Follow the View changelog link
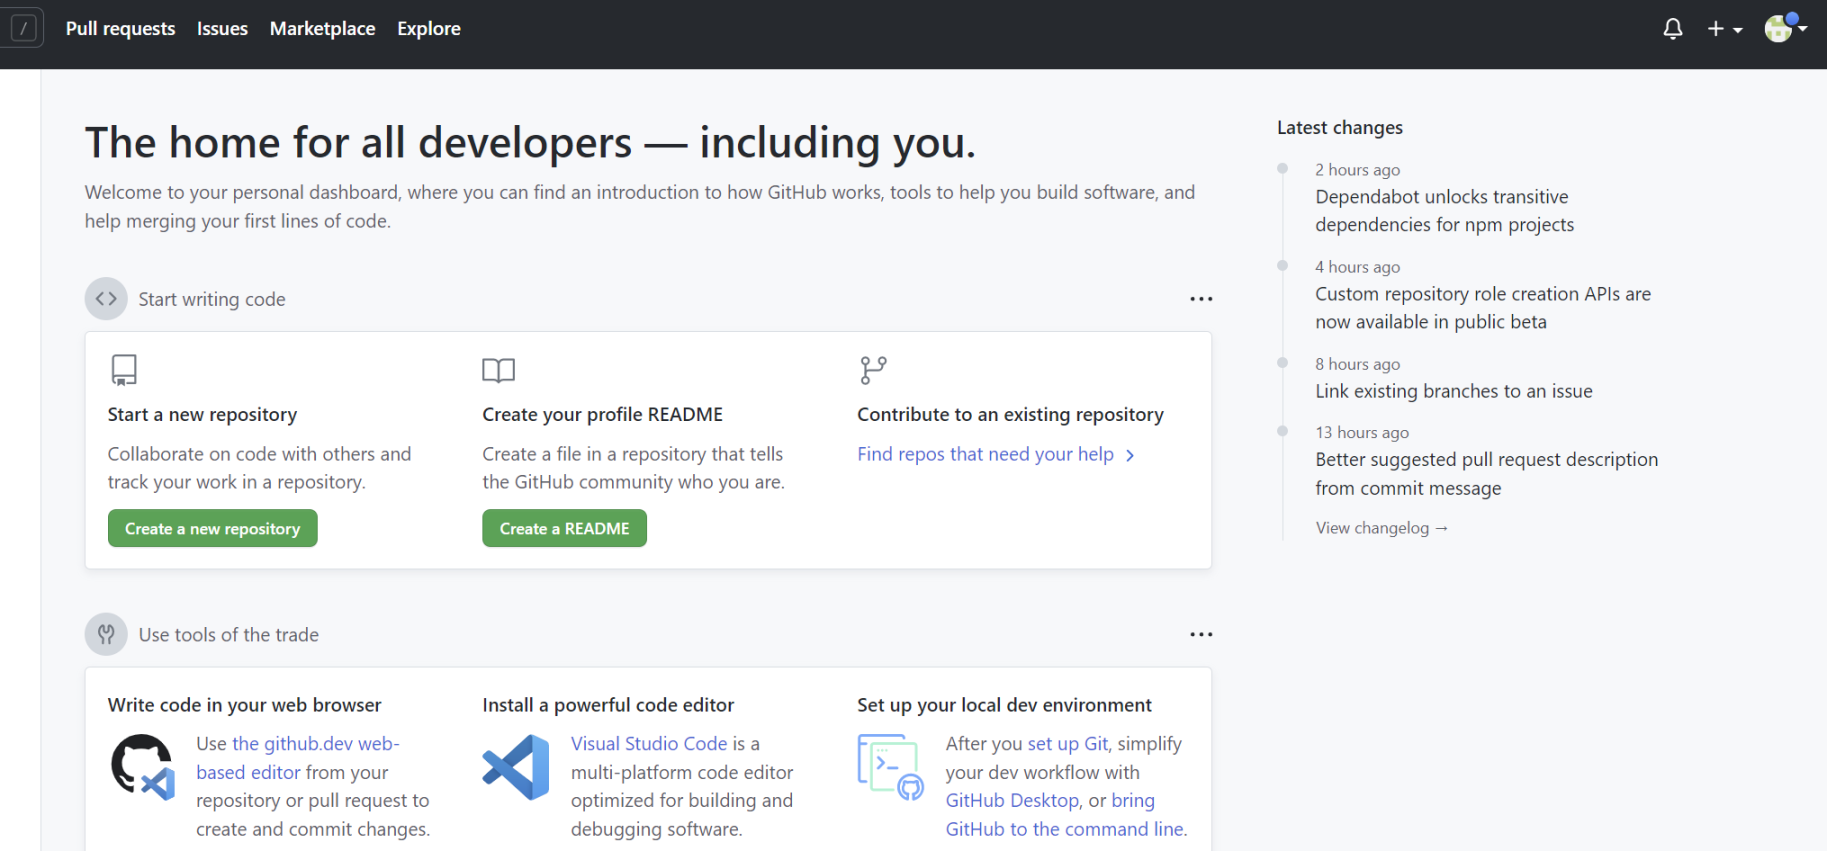Viewport: 1827px width, 851px height. coord(1380,528)
